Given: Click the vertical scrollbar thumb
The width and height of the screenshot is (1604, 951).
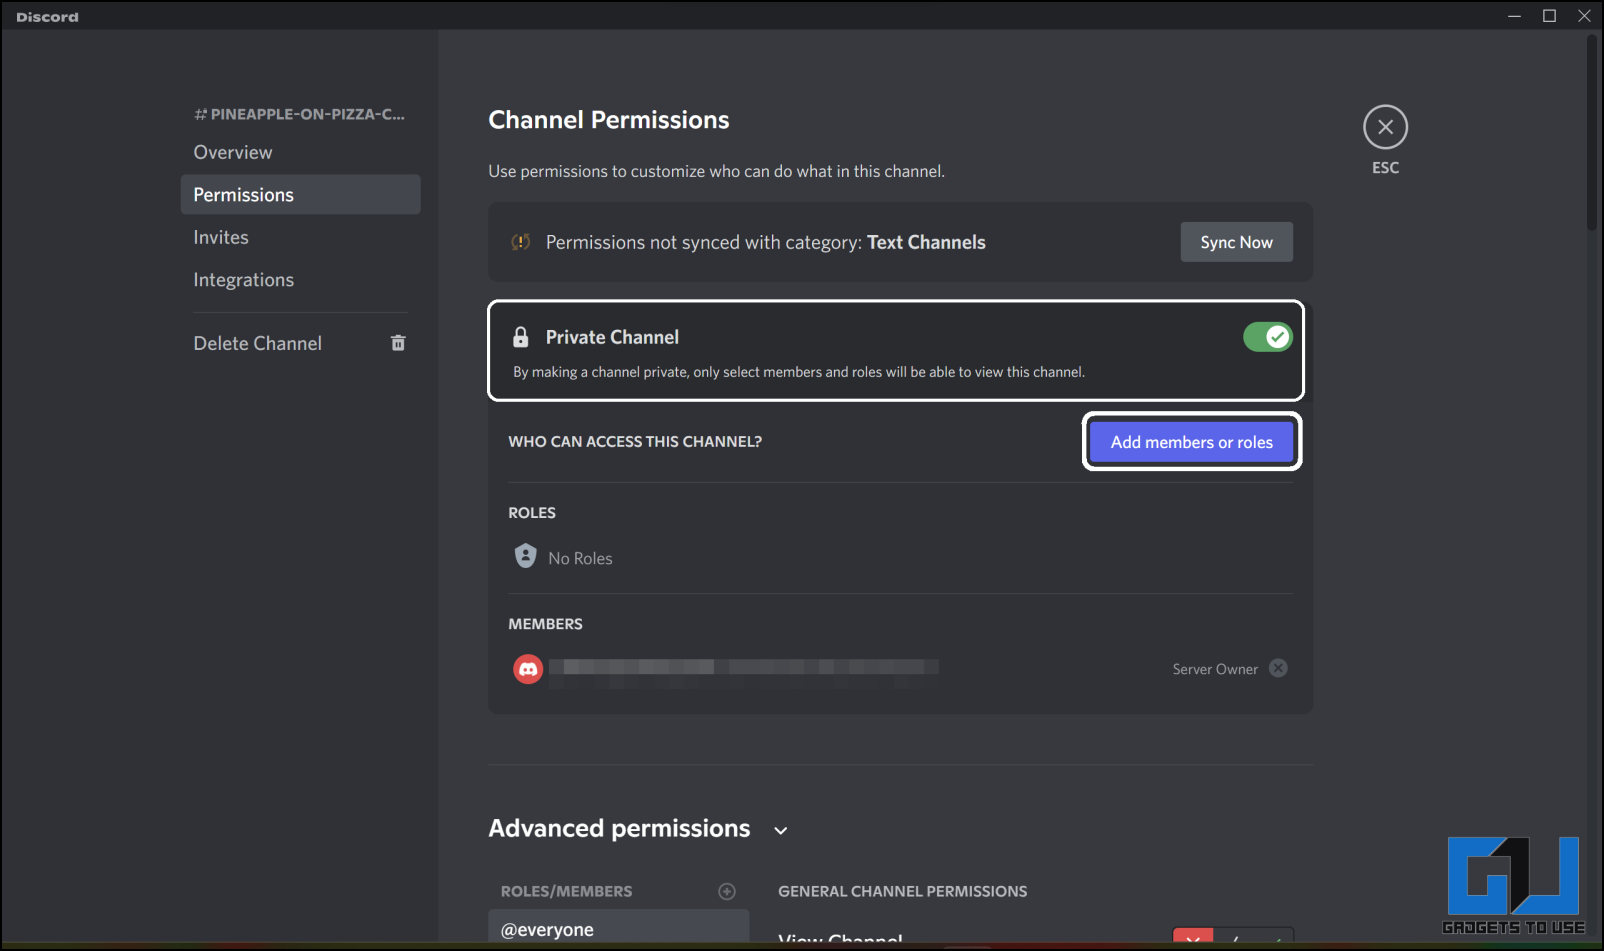Looking at the screenshot, I should [1592, 133].
